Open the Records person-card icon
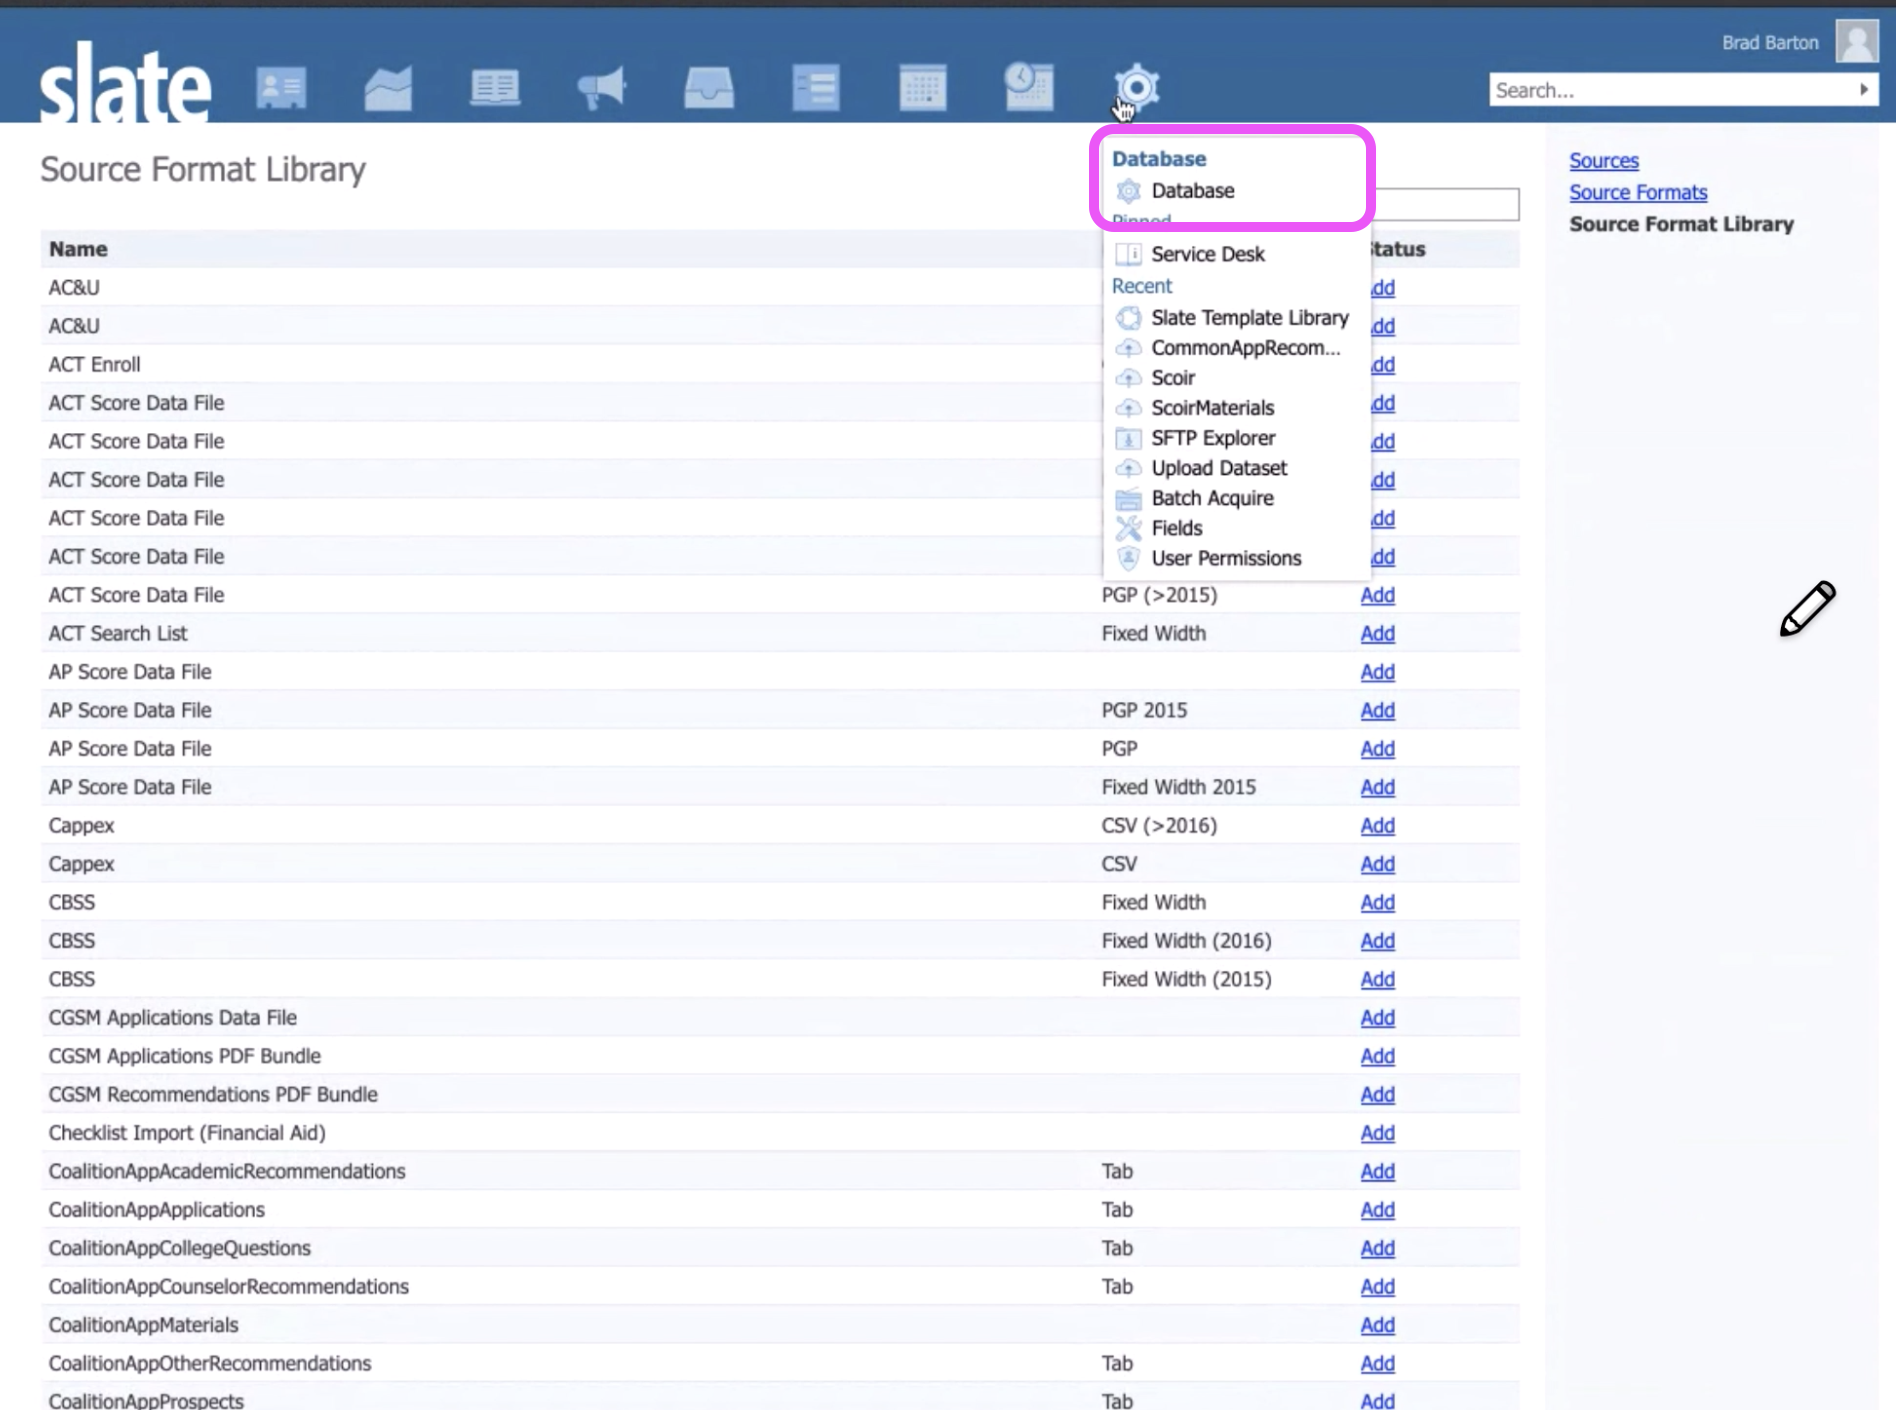 point(281,88)
